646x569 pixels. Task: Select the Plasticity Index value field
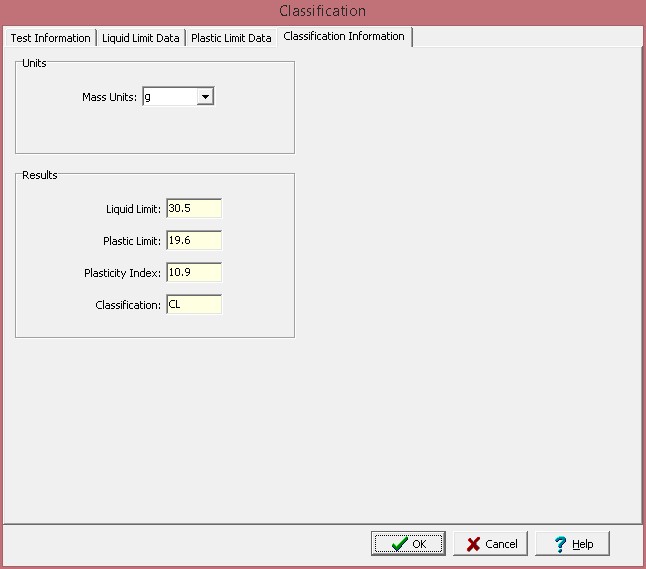(194, 272)
